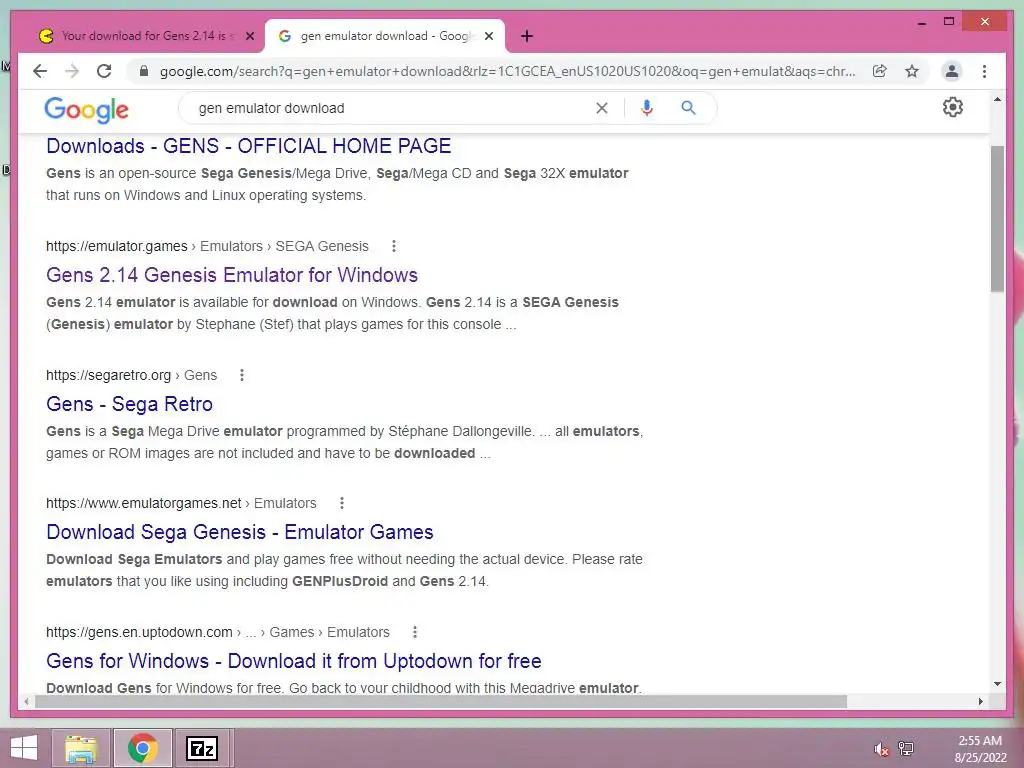Maximize the Chrome window
Viewport: 1024px width, 768px height.
(x=949, y=22)
